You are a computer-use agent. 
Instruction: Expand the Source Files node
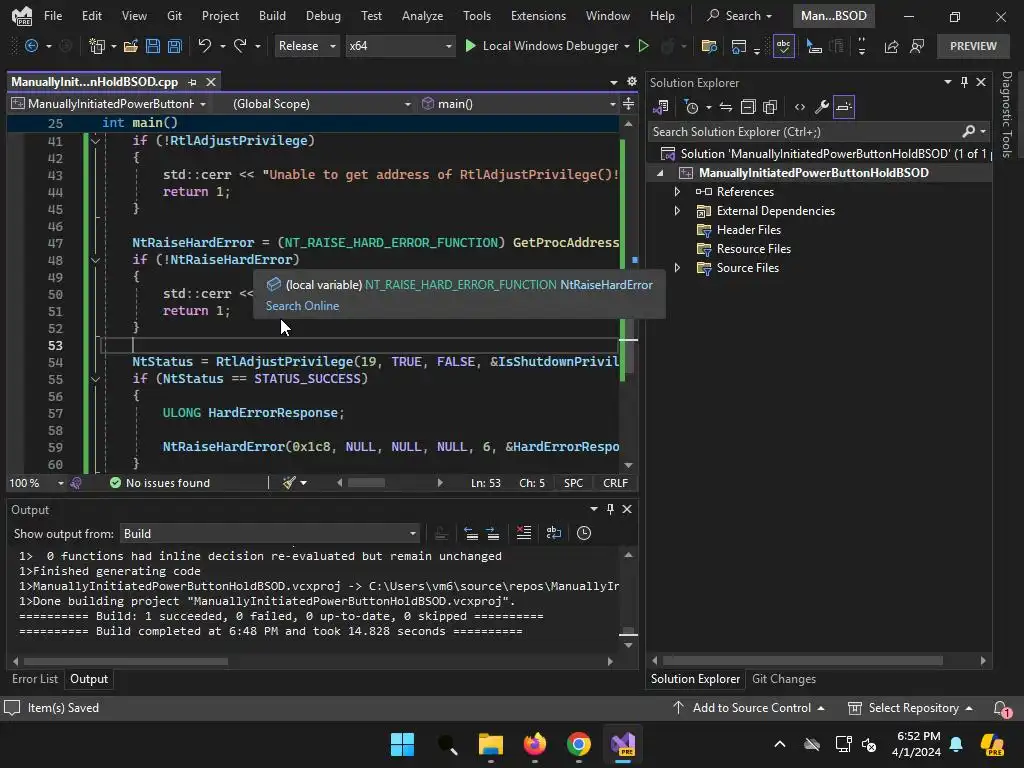(677, 268)
